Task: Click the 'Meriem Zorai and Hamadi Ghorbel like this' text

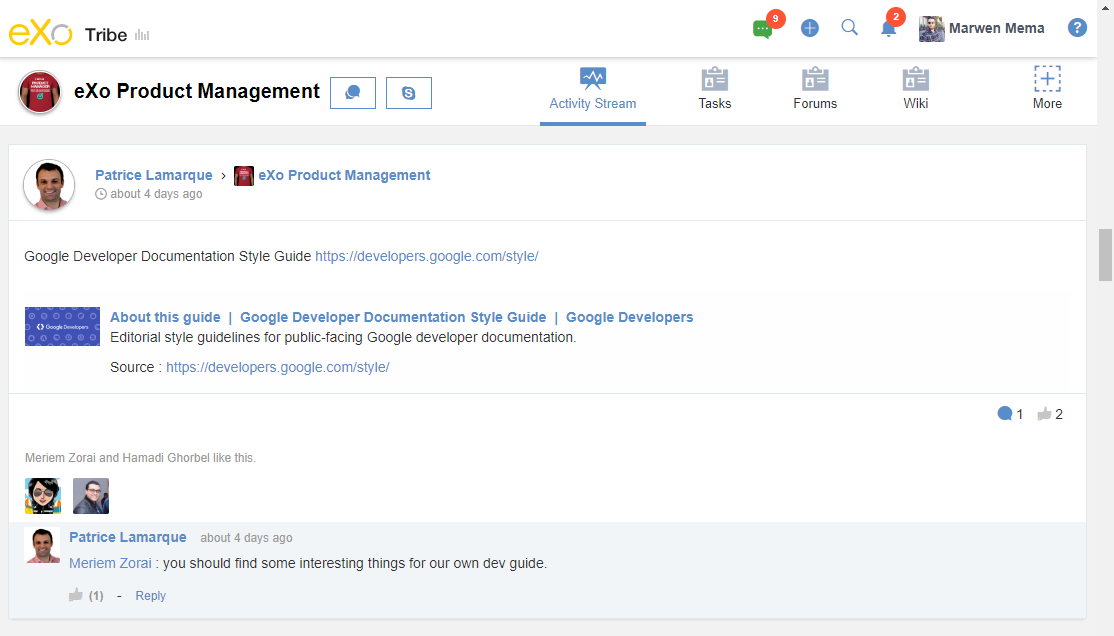Action: click(140, 458)
